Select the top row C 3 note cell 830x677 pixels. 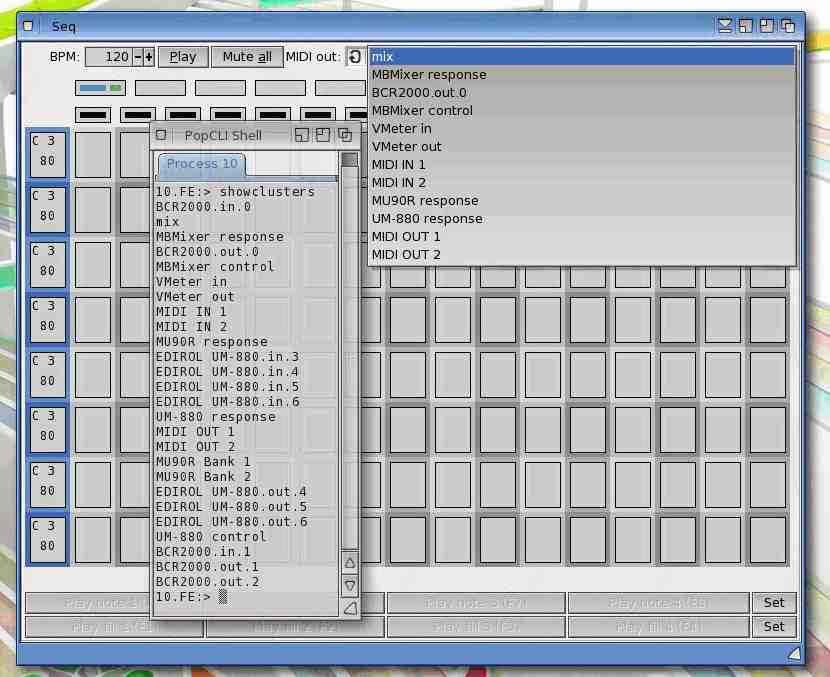point(48,155)
